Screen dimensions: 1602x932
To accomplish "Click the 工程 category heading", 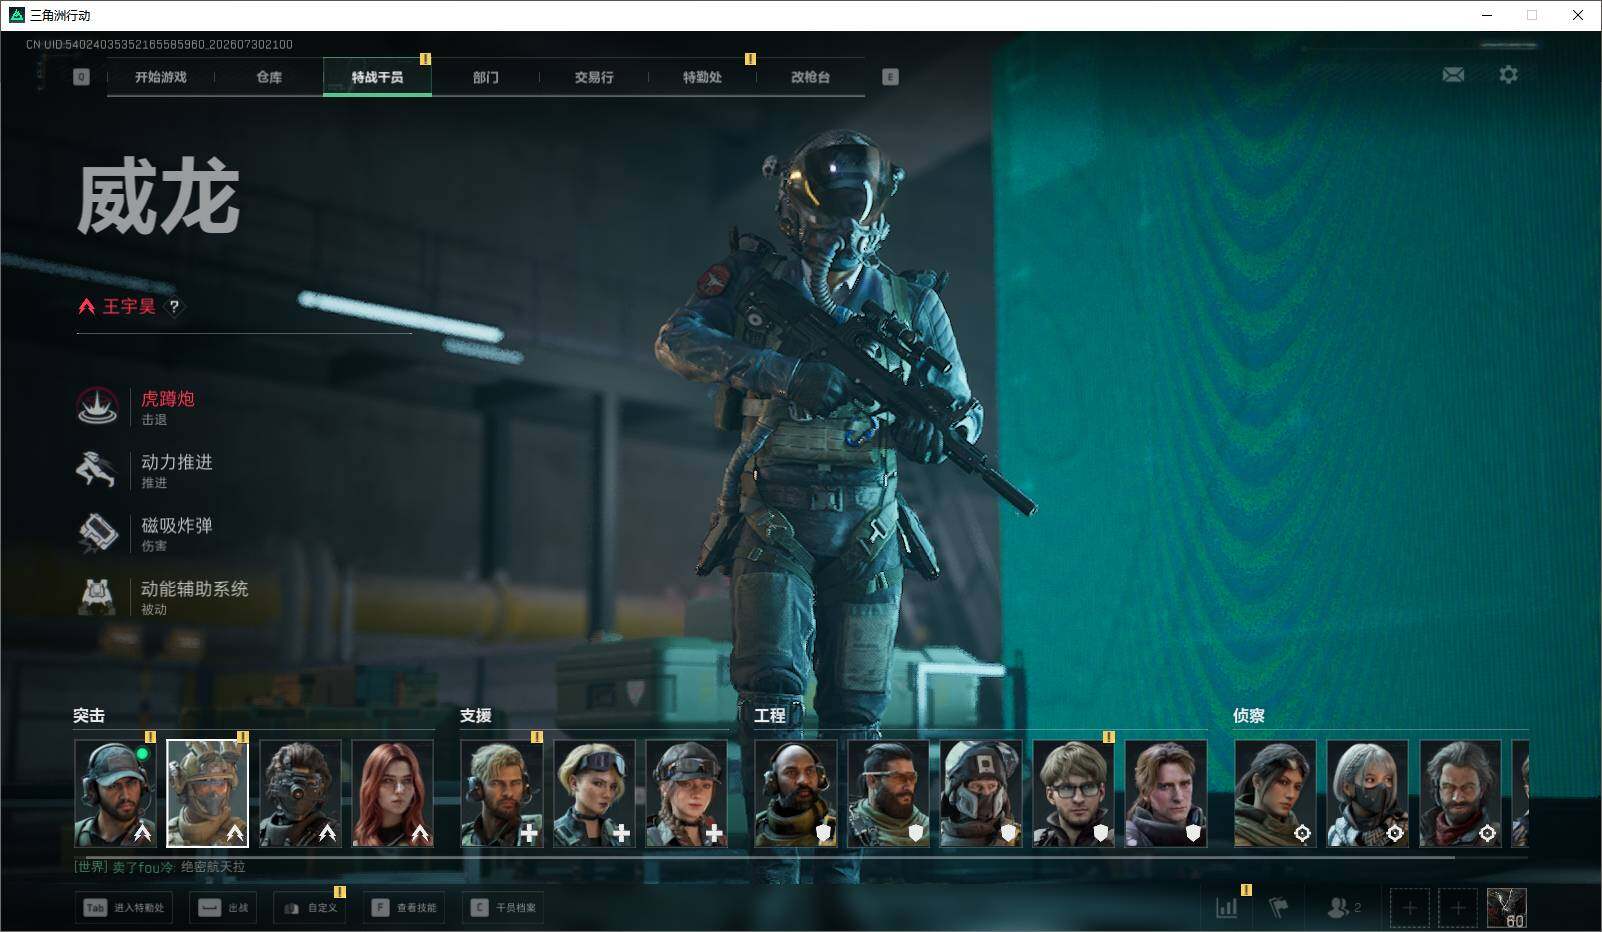I will point(770,716).
